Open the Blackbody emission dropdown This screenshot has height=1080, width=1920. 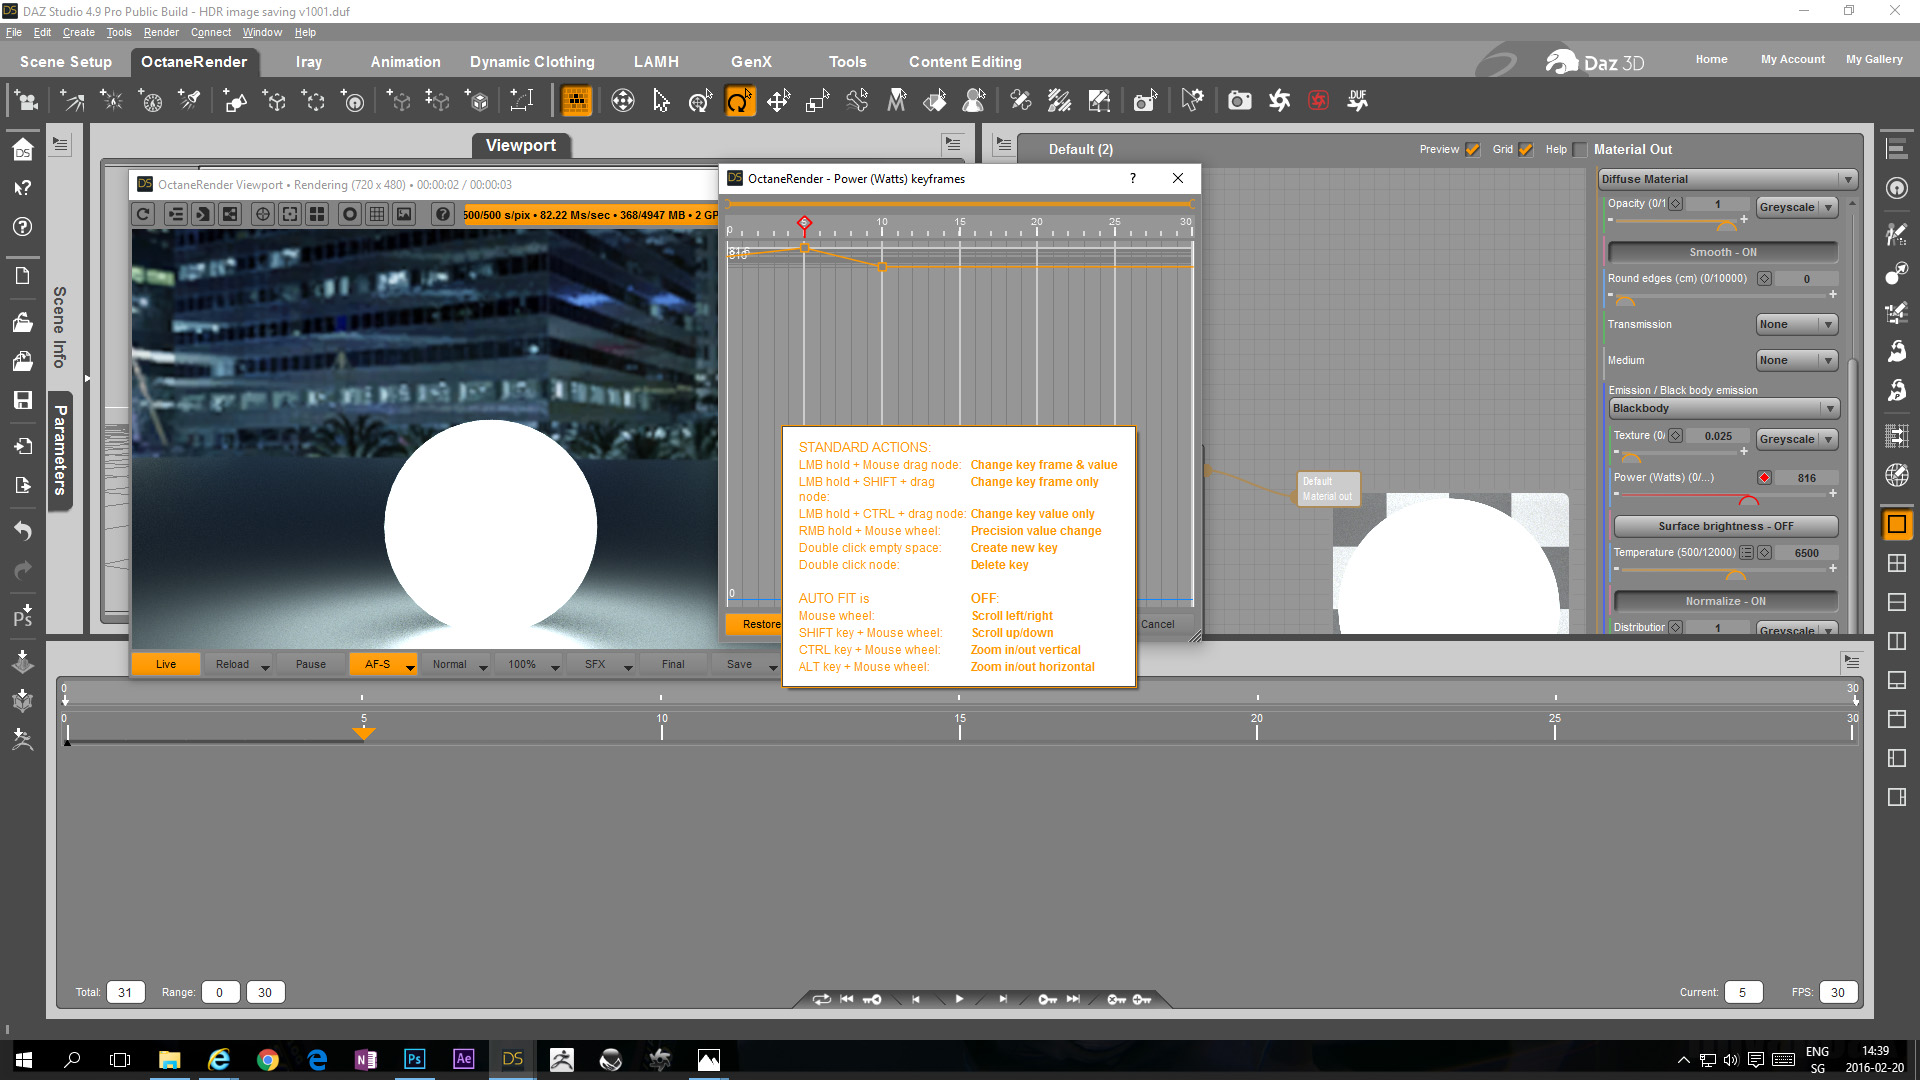(x=1724, y=409)
